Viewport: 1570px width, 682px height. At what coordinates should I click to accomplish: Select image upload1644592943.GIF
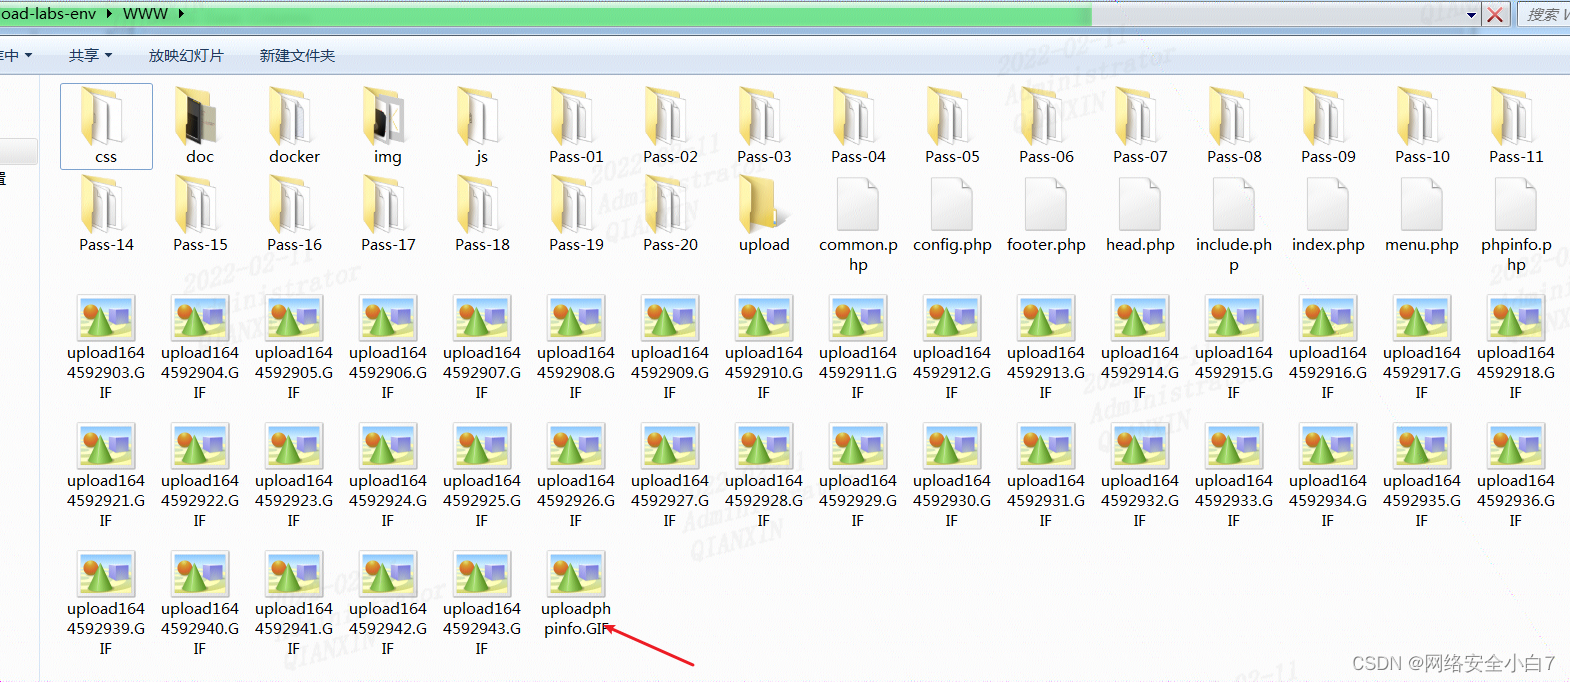[x=482, y=603]
